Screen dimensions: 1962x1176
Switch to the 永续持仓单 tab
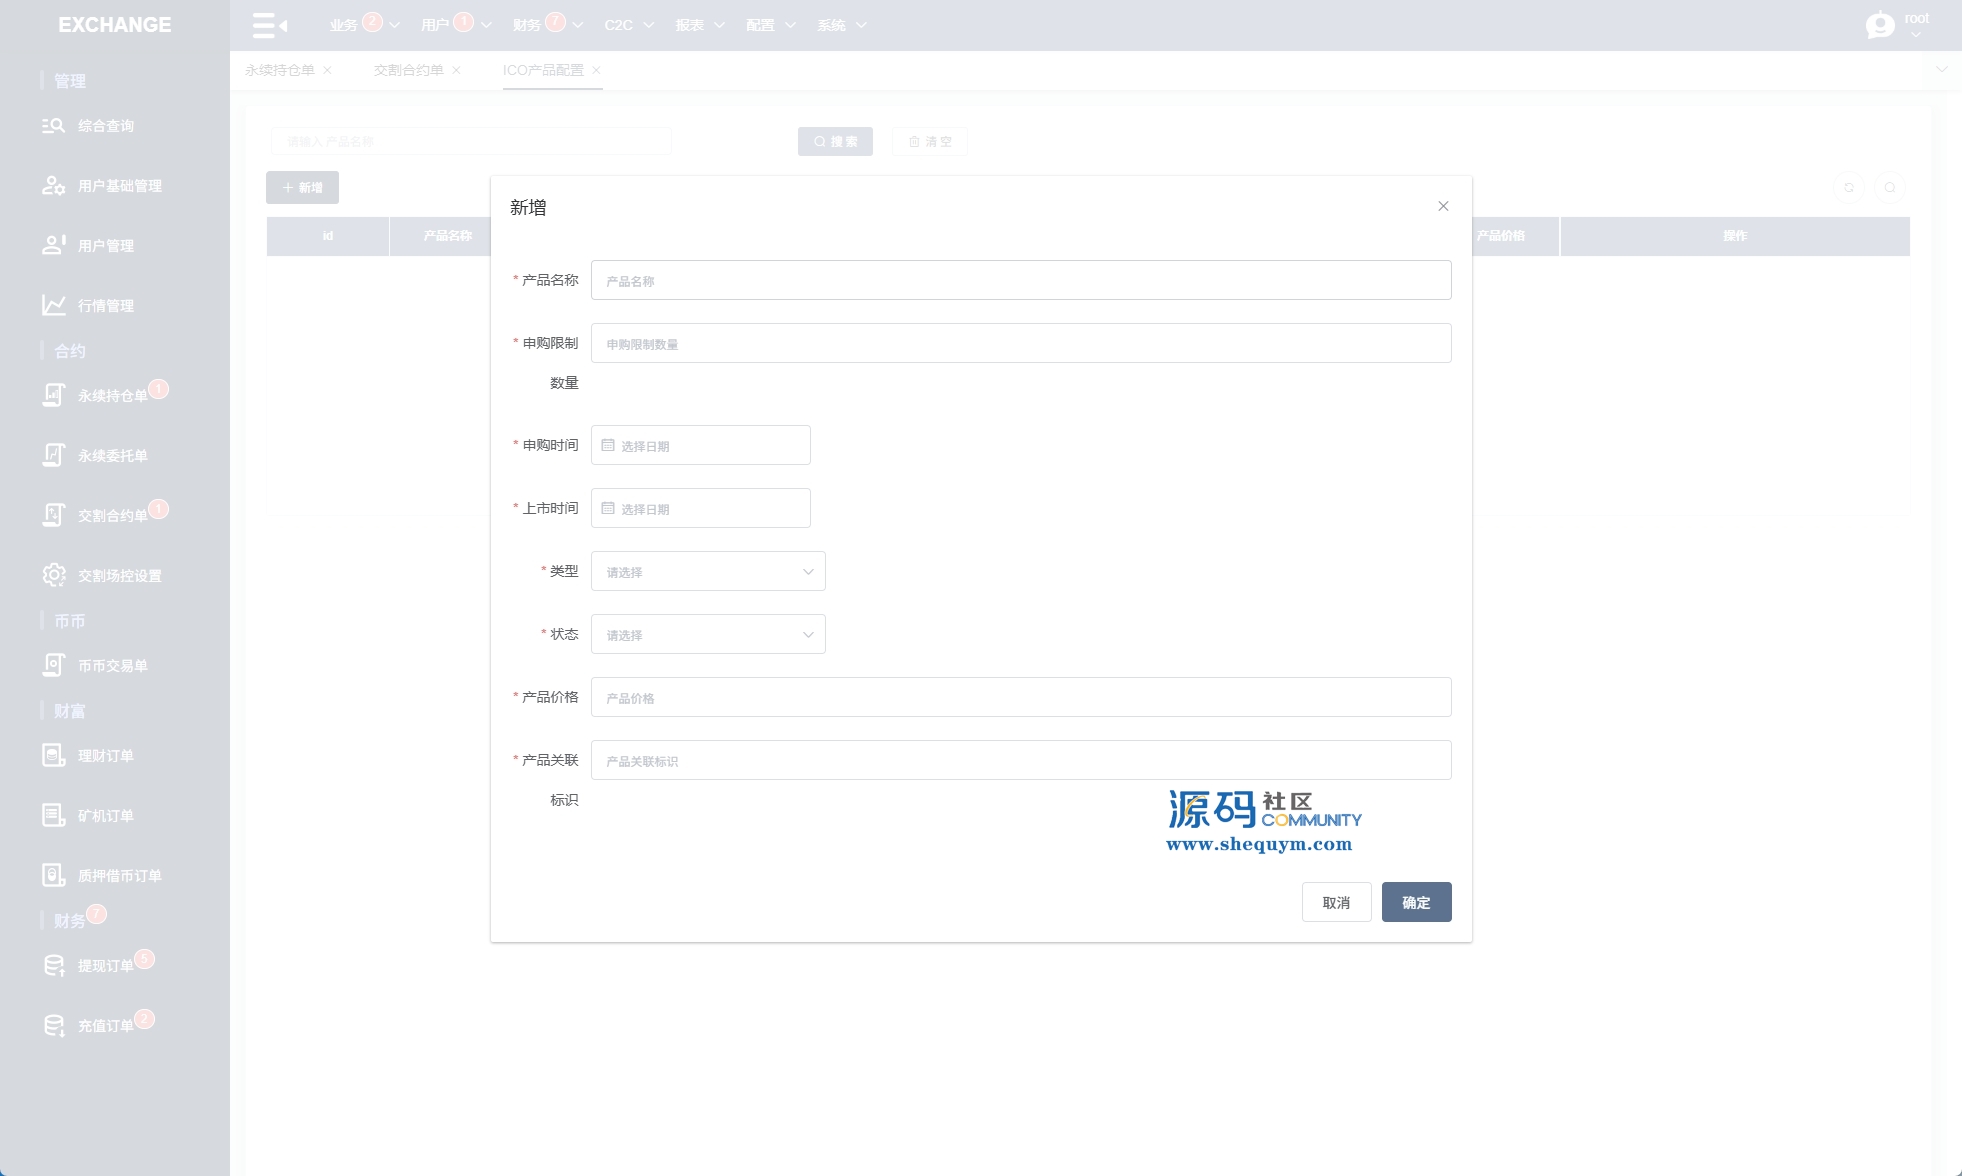tap(280, 70)
